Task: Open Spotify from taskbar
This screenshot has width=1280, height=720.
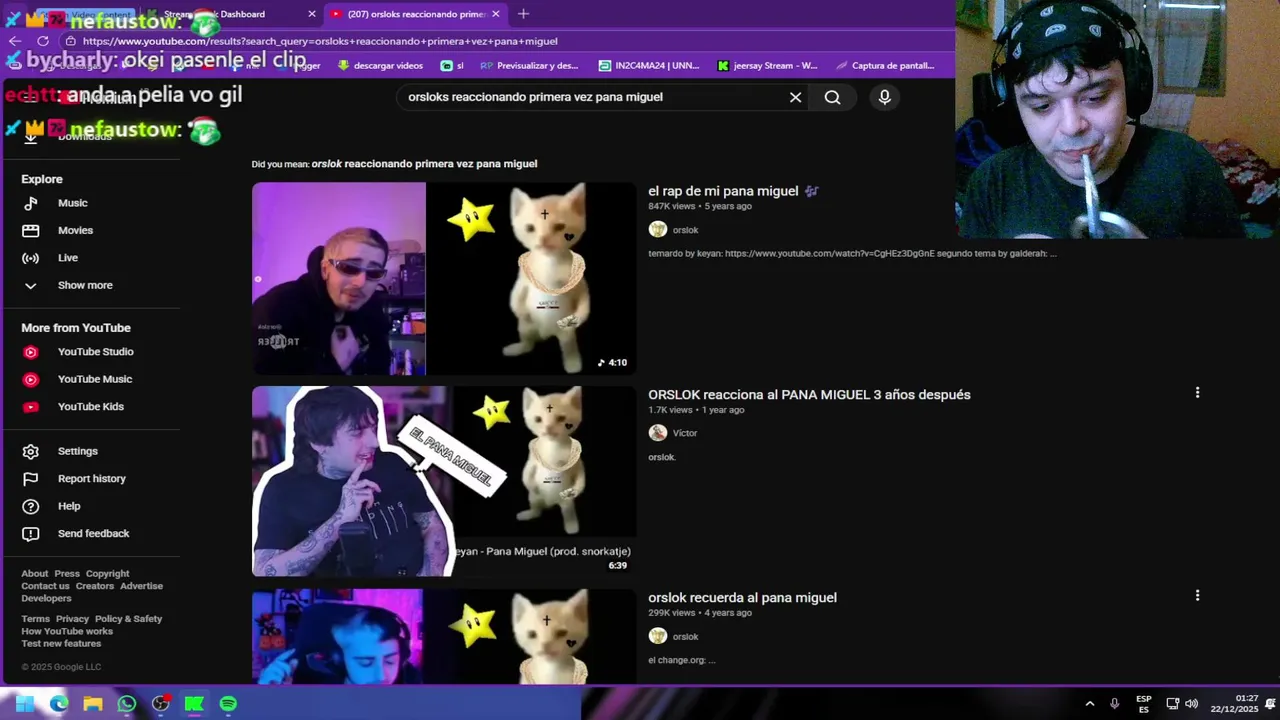Action: [228, 704]
